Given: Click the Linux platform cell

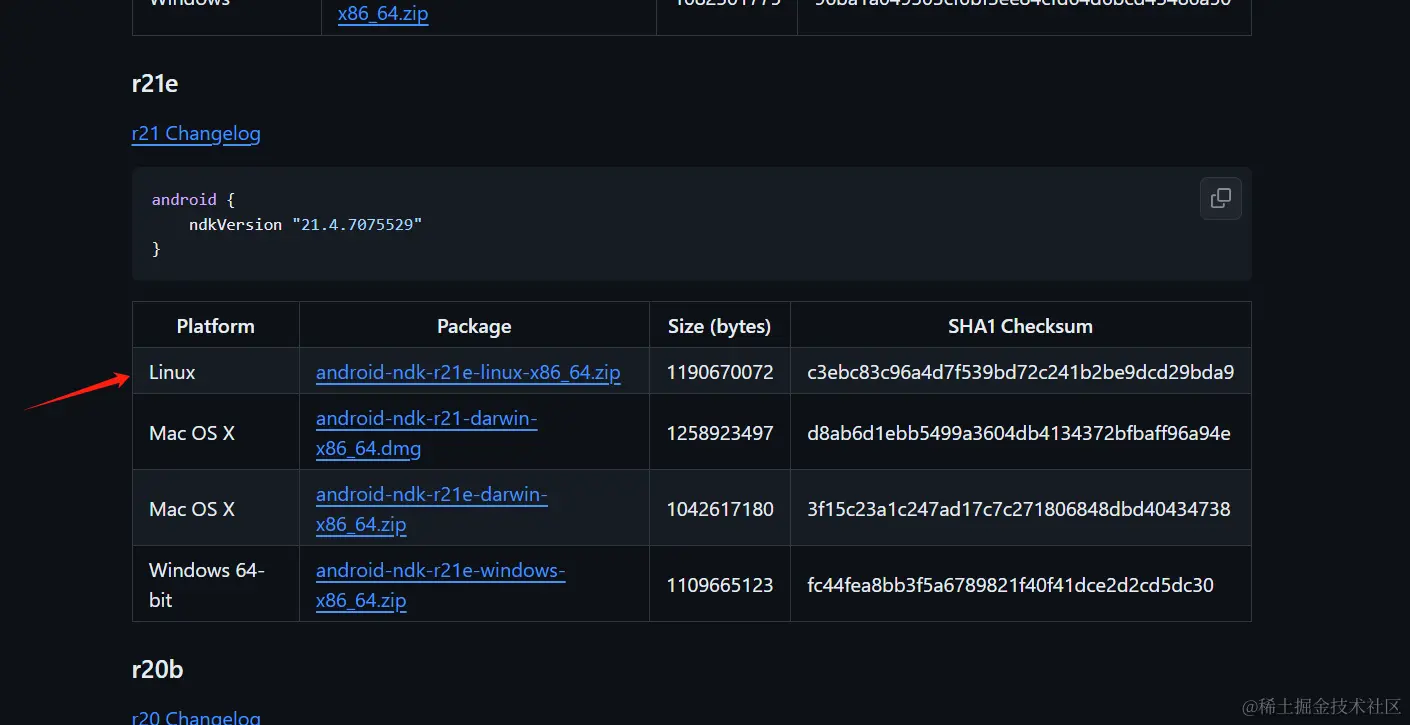Looking at the screenshot, I should (172, 373).
